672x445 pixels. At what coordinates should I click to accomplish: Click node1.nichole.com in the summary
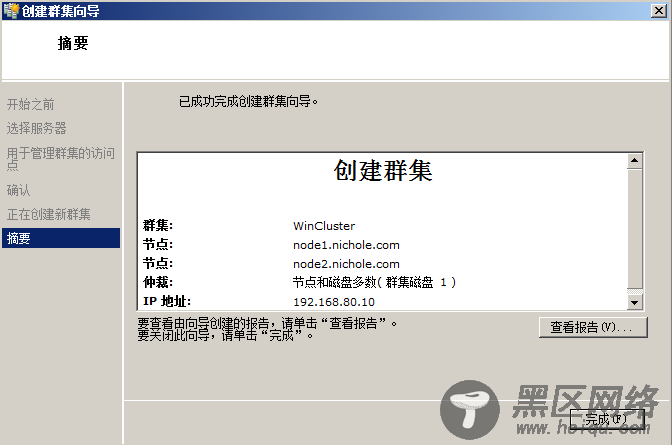(346, 245)
